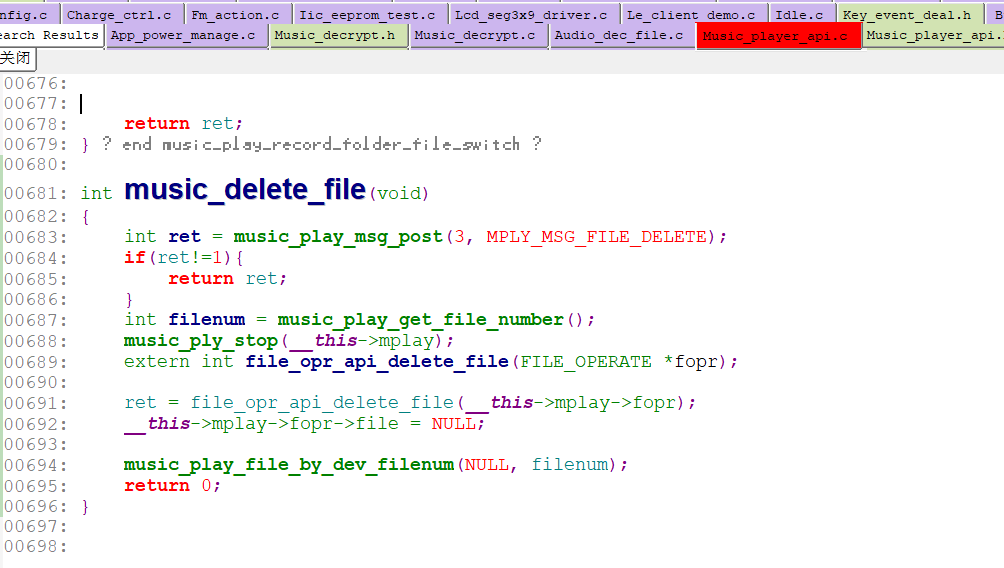Screen dimensions: 1004x568
Task: Click line number 00696
Action: pyautogui.click(x=35, y=507)
